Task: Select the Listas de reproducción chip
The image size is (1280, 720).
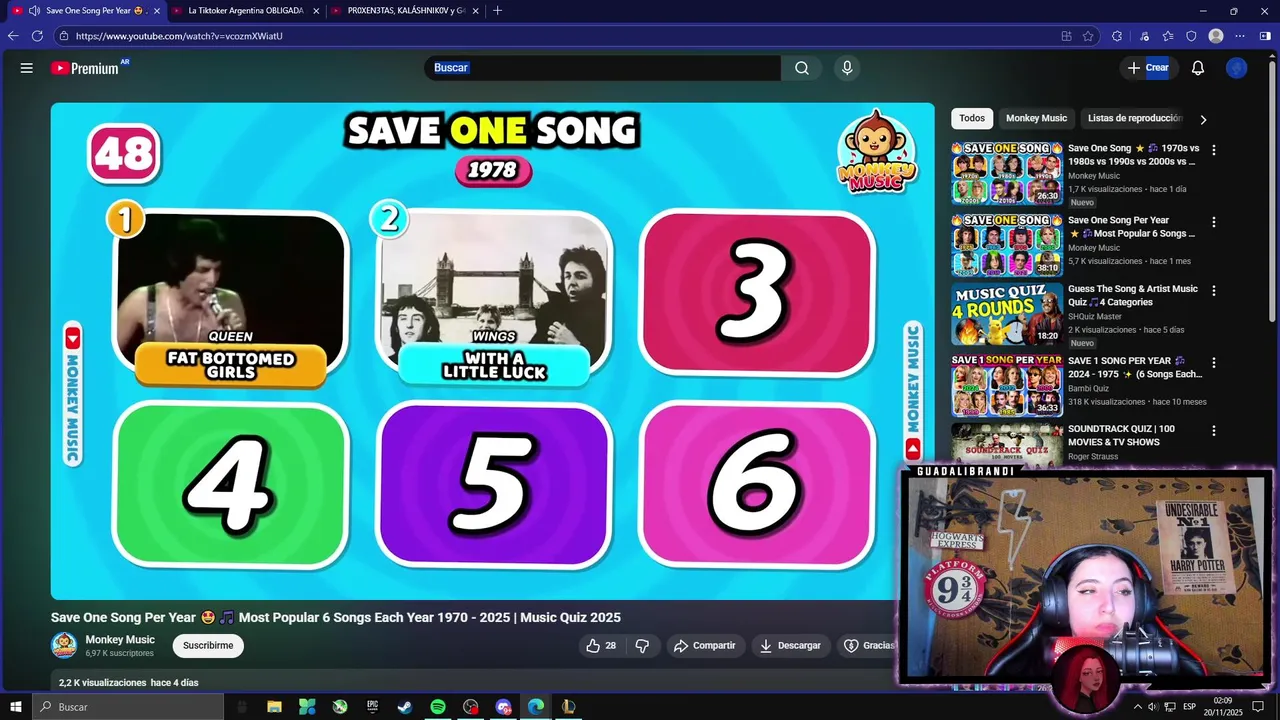Action: [x=1135, y=118]
